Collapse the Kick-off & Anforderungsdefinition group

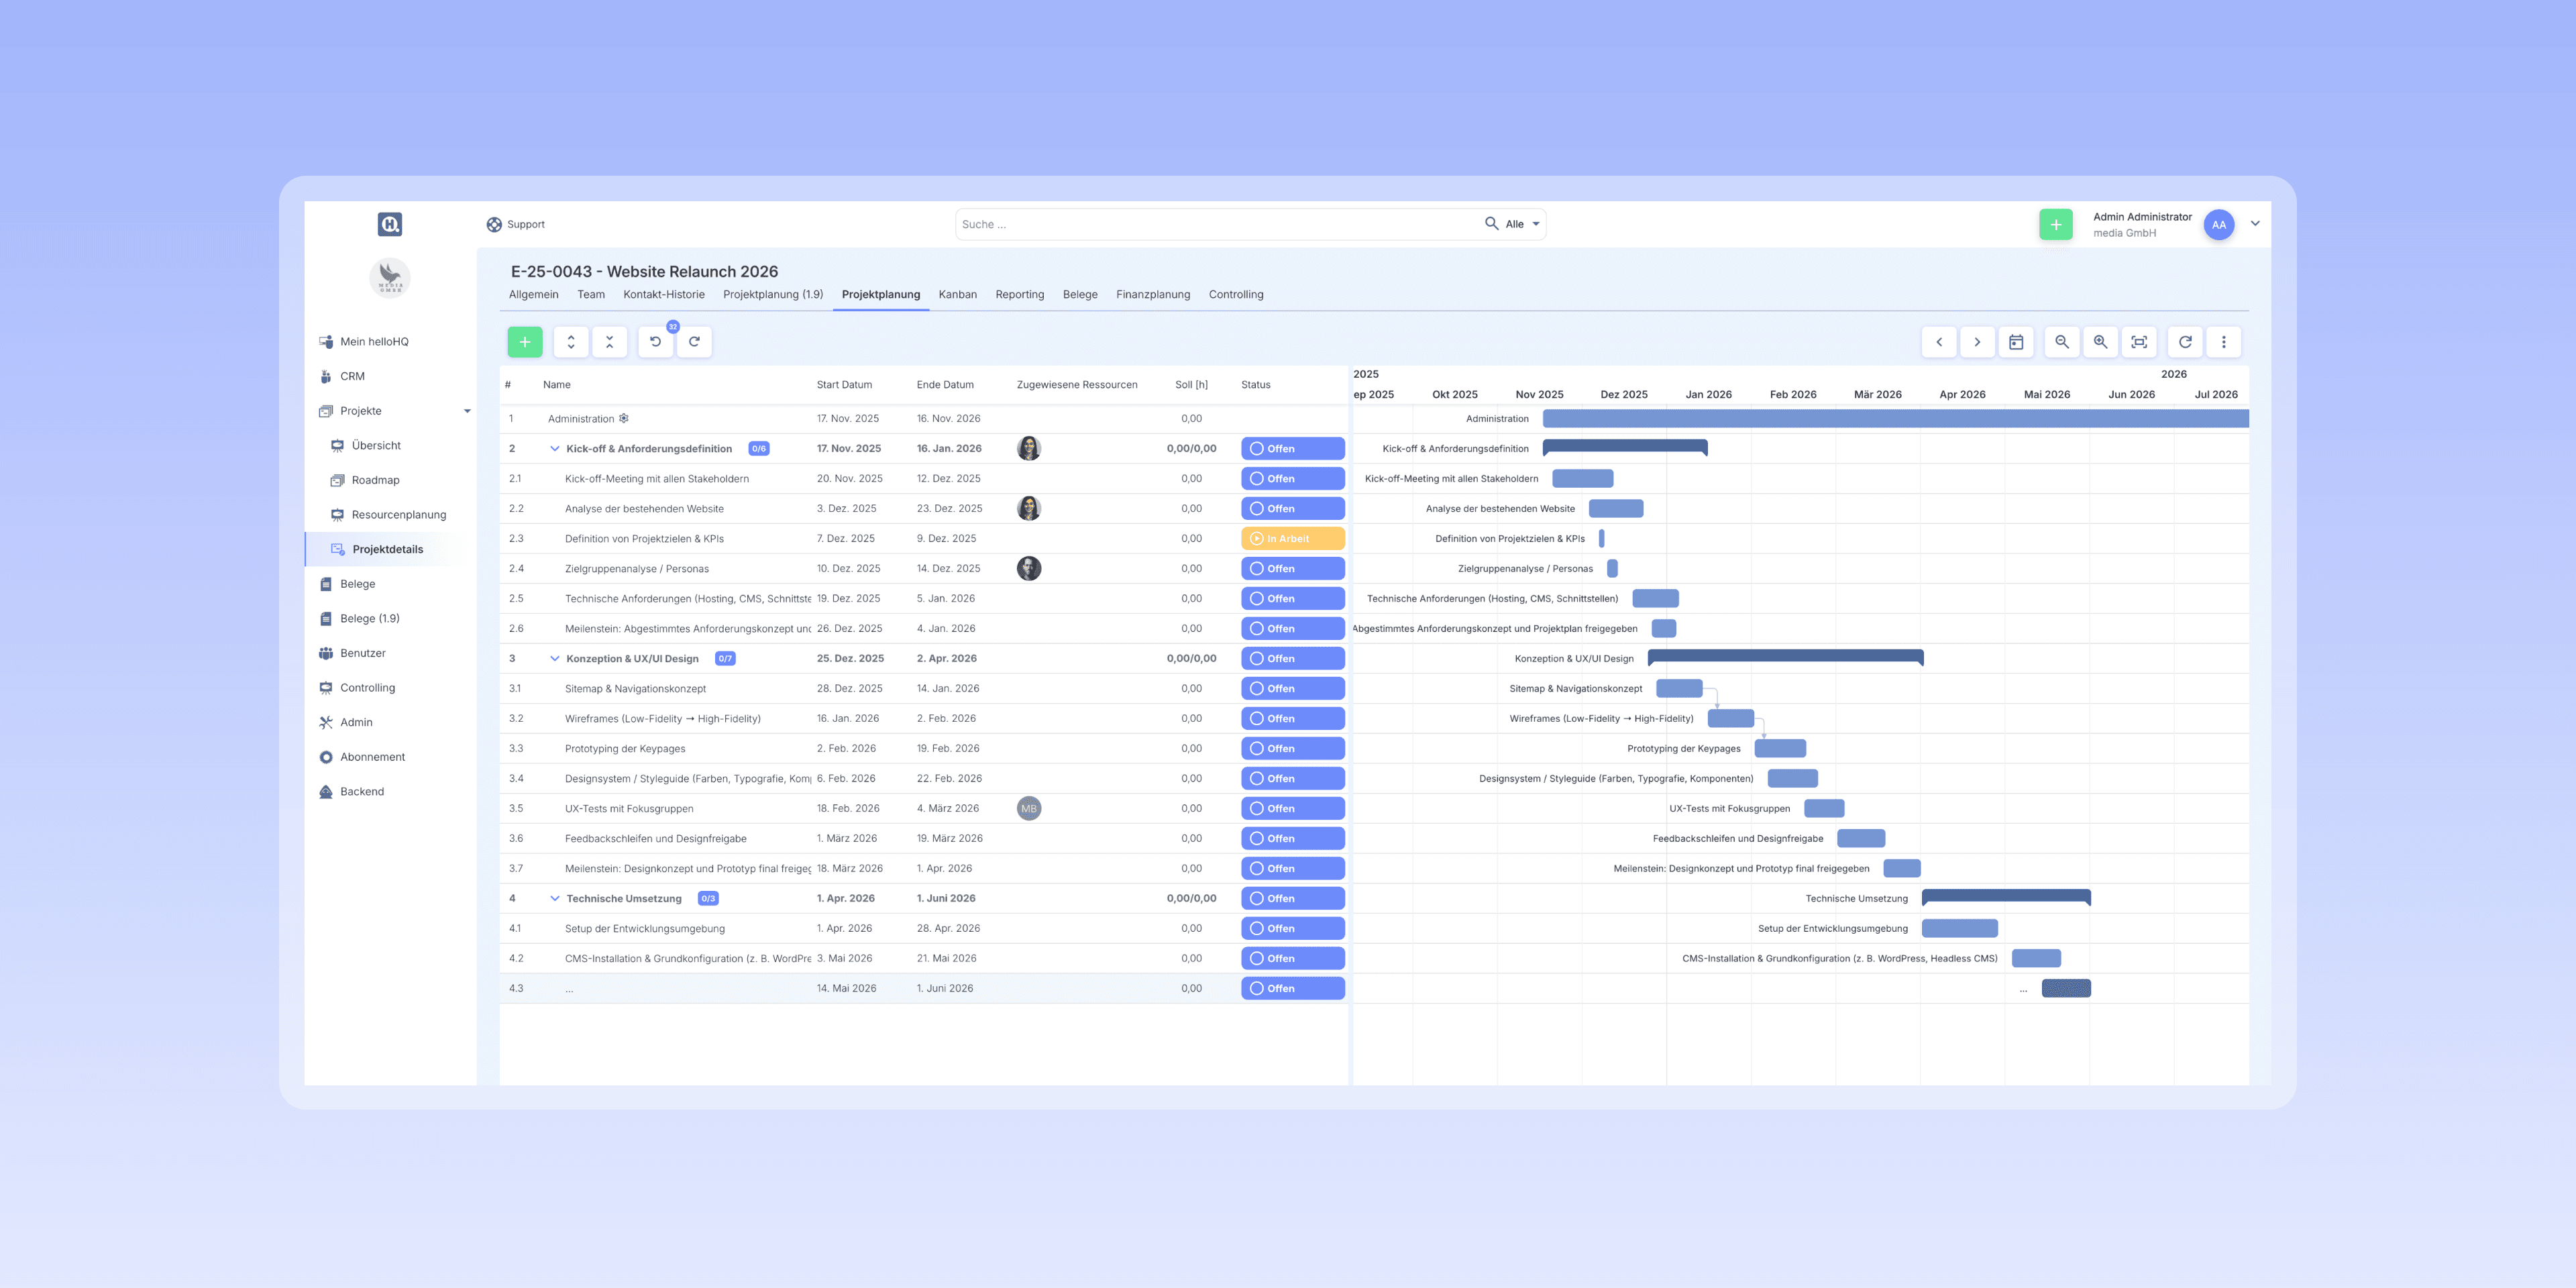click(555, 449)
